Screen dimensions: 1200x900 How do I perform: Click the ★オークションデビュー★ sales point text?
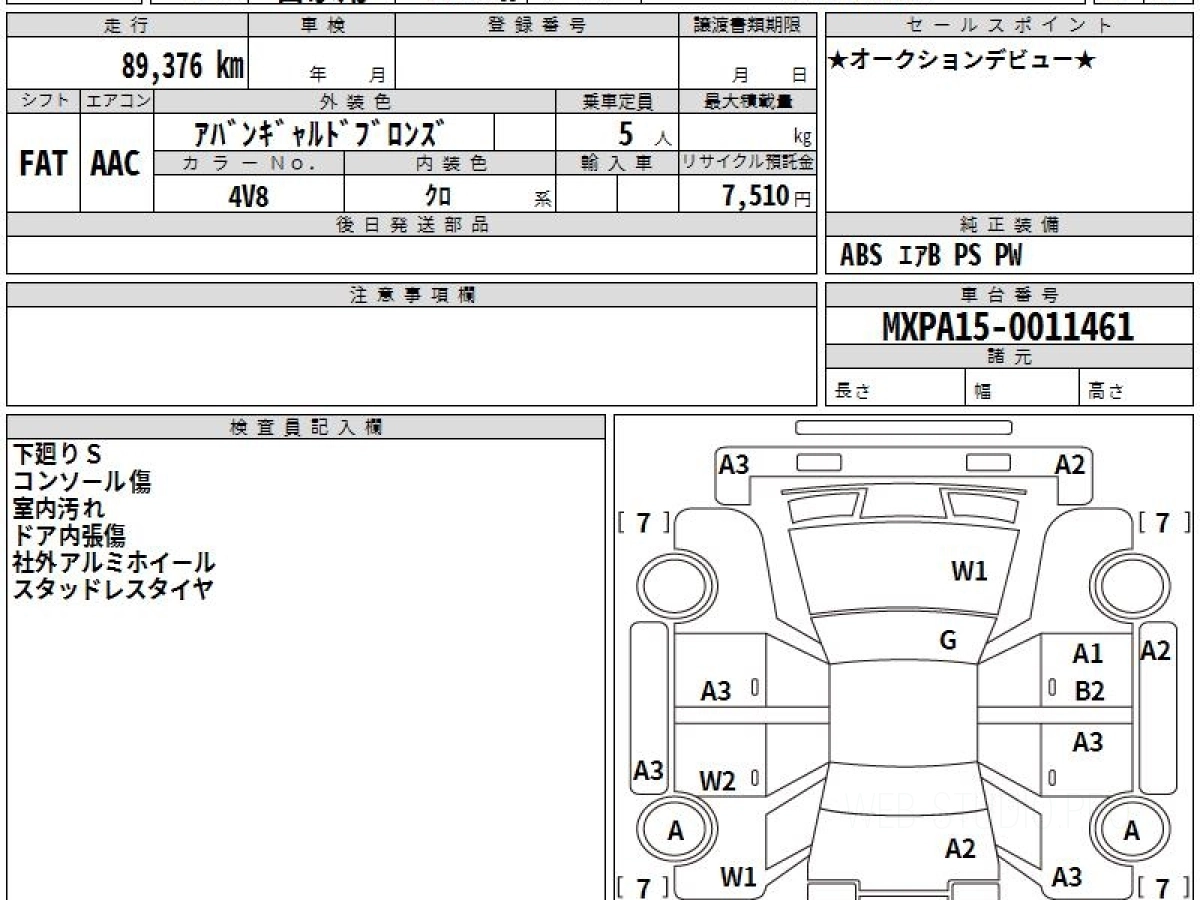(x=962, y=61)
